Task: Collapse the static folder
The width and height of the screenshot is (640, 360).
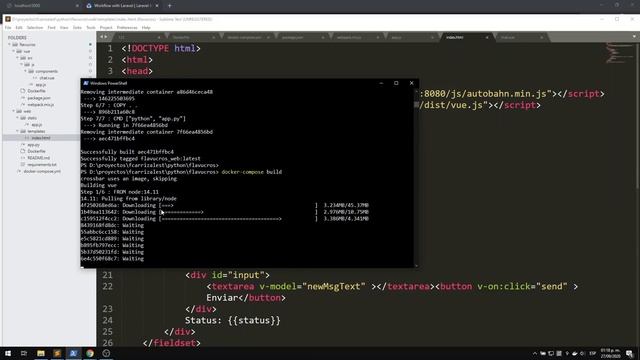Action: point(18,118)
